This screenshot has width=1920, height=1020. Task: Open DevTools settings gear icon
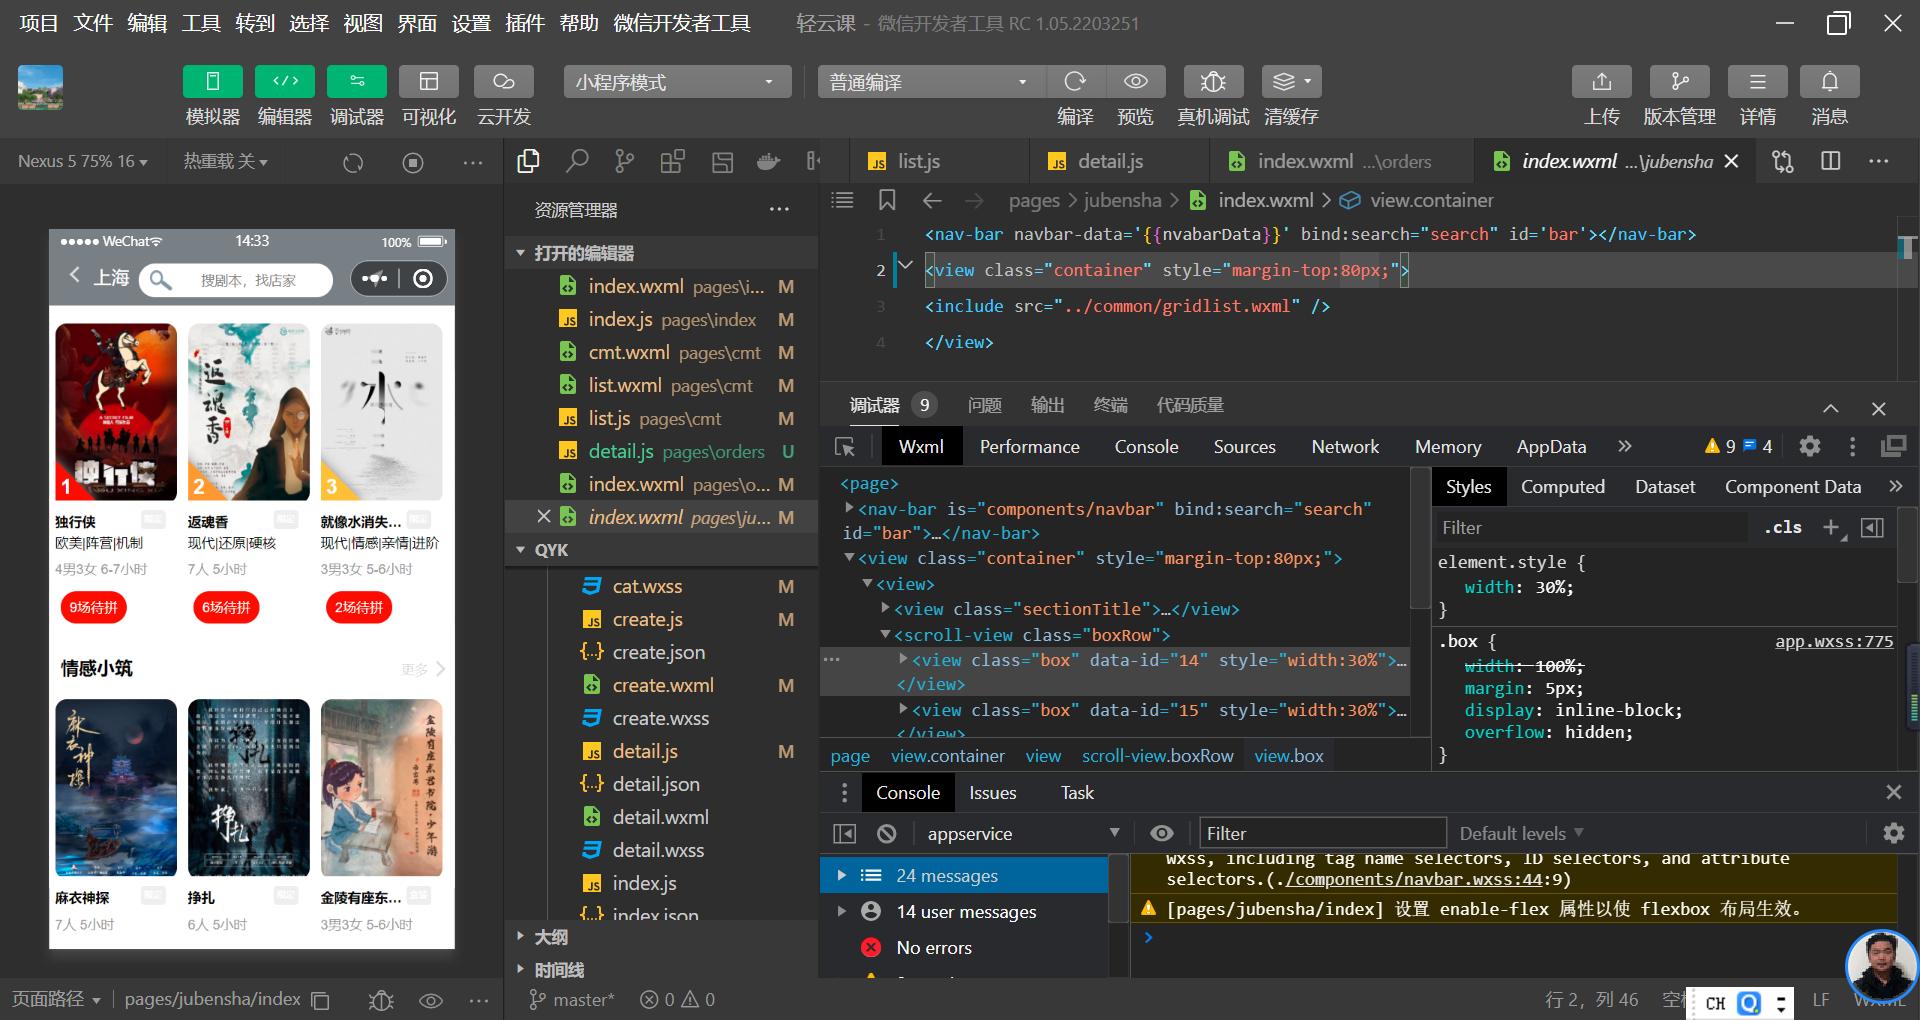coord(1809,447)
